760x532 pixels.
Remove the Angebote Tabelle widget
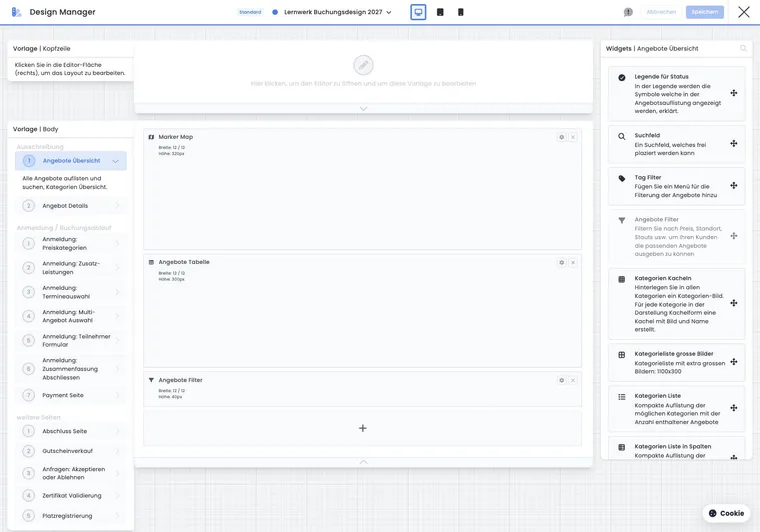point(573,263)
